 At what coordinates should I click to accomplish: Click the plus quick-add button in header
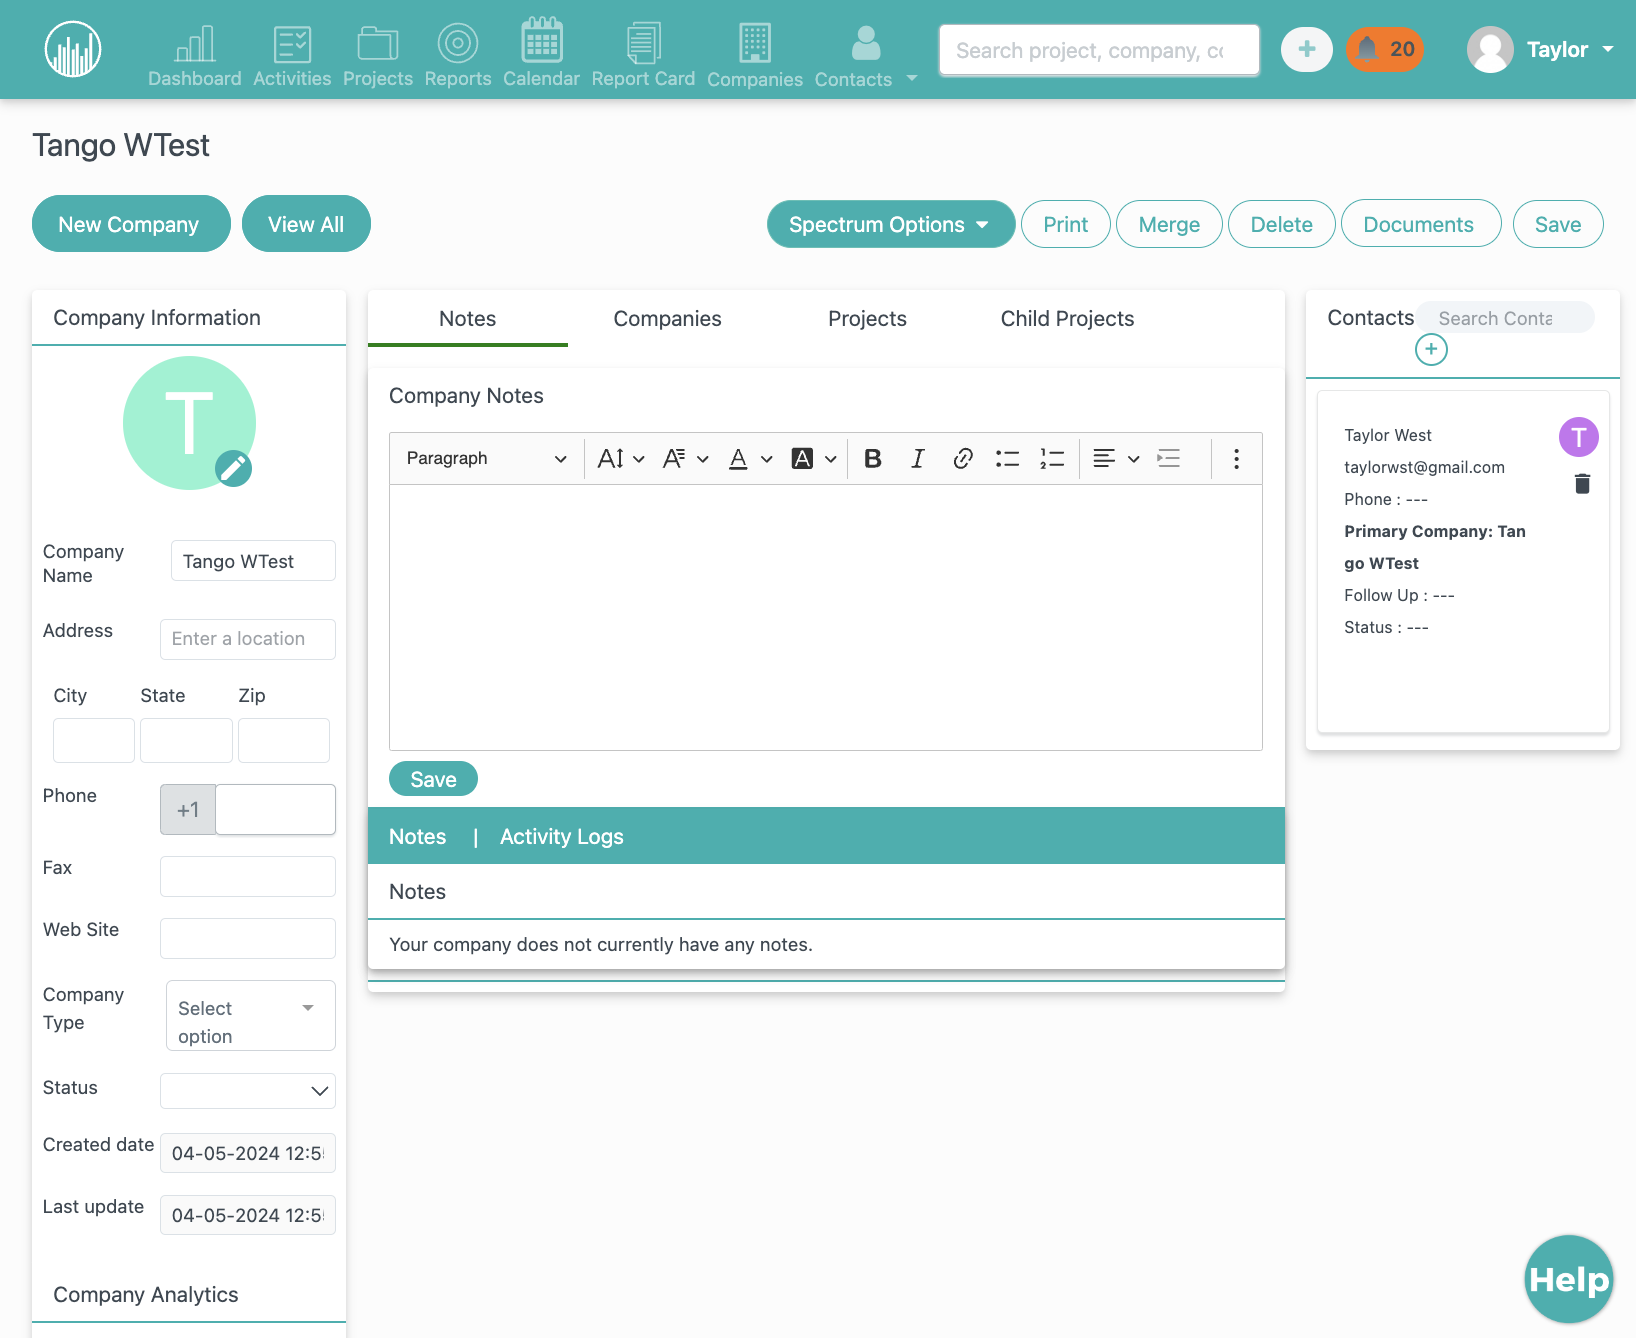click(x=1307, y=49)
